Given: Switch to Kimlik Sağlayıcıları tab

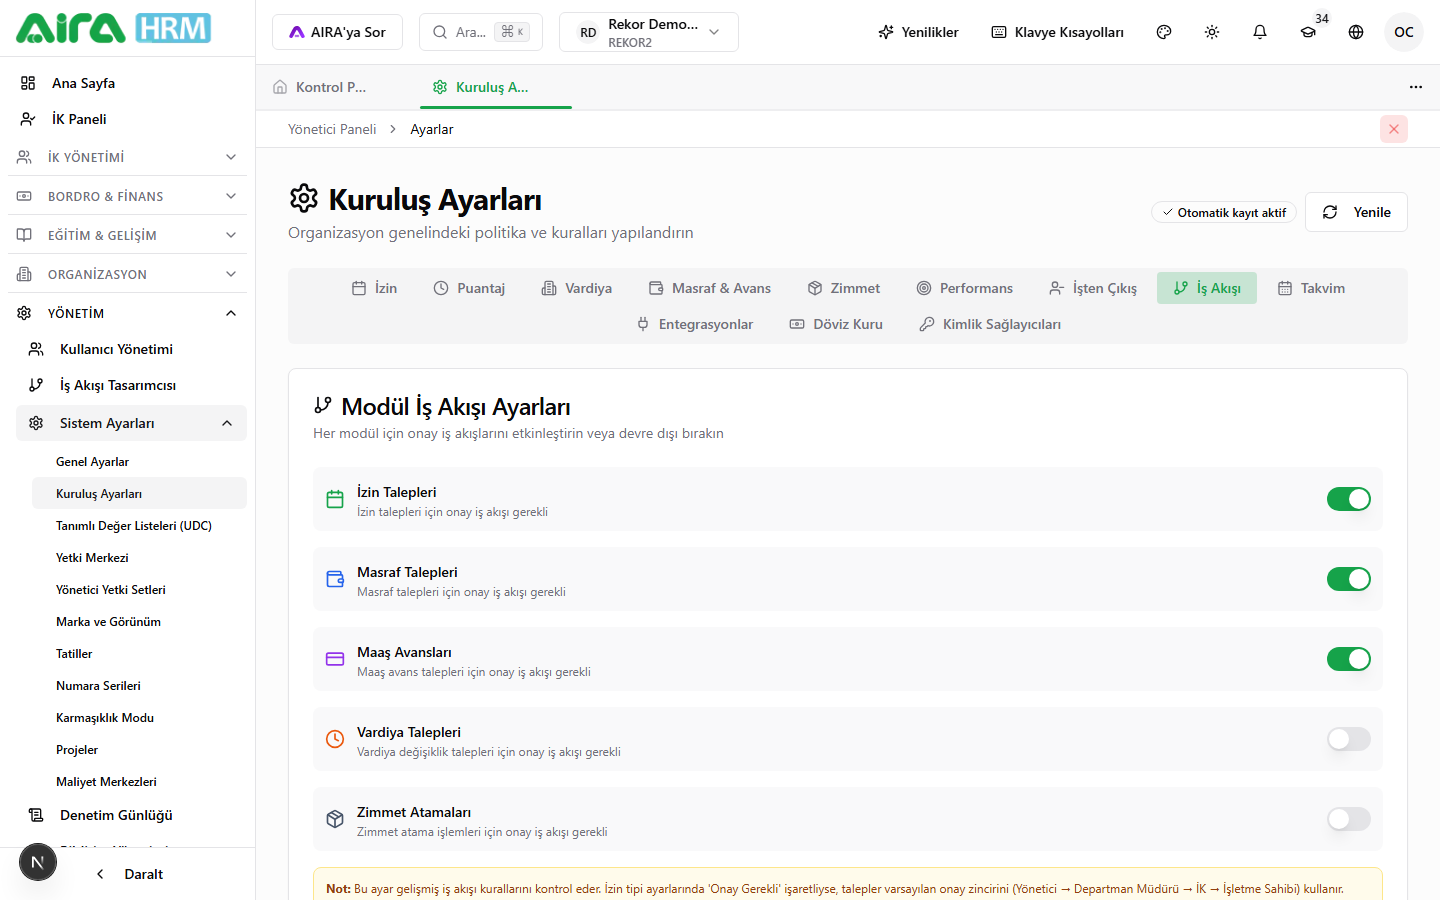Looking at the screenshot, I should [990, 324].
